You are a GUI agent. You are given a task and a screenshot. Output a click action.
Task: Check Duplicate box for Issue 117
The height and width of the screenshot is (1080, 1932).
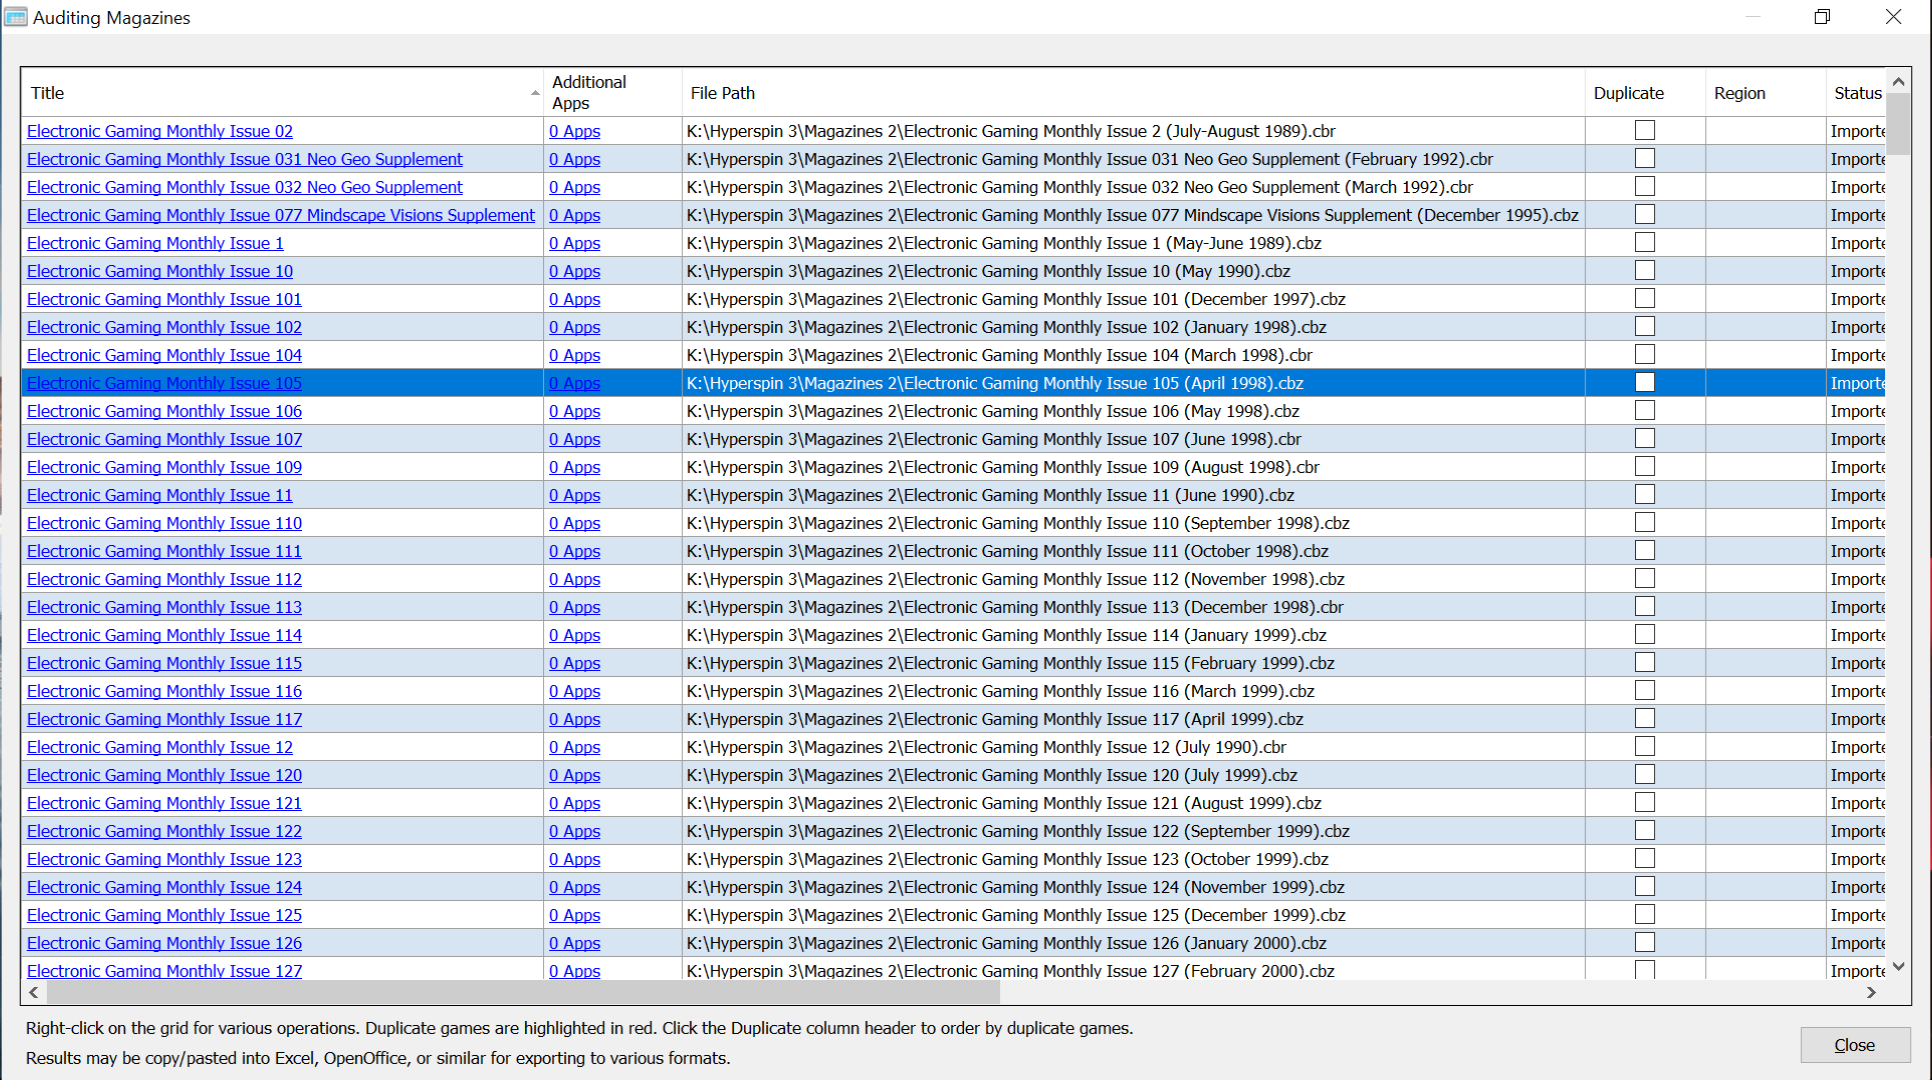(x=1644, y=718)
